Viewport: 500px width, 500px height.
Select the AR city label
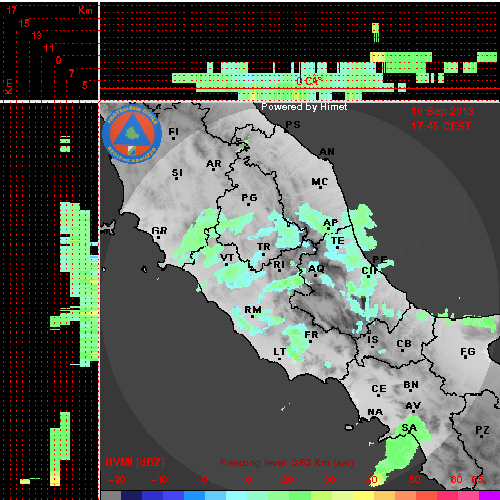(x=214, y=164)
